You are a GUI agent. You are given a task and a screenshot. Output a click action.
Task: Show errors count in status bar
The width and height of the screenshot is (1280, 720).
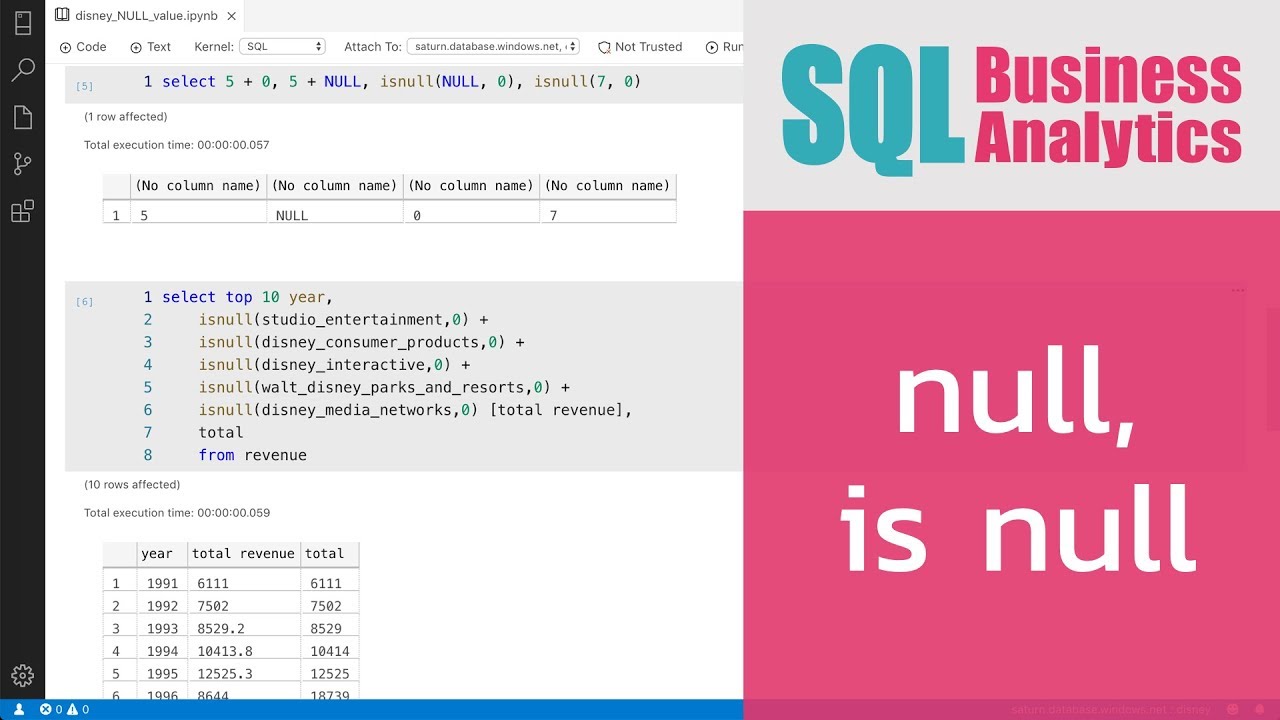(x=53, y=710)
